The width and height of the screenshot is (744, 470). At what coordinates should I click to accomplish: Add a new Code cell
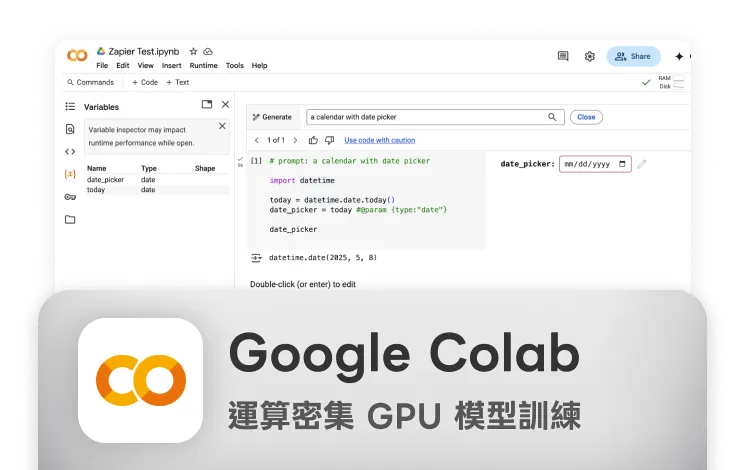[x=145, y=82]
